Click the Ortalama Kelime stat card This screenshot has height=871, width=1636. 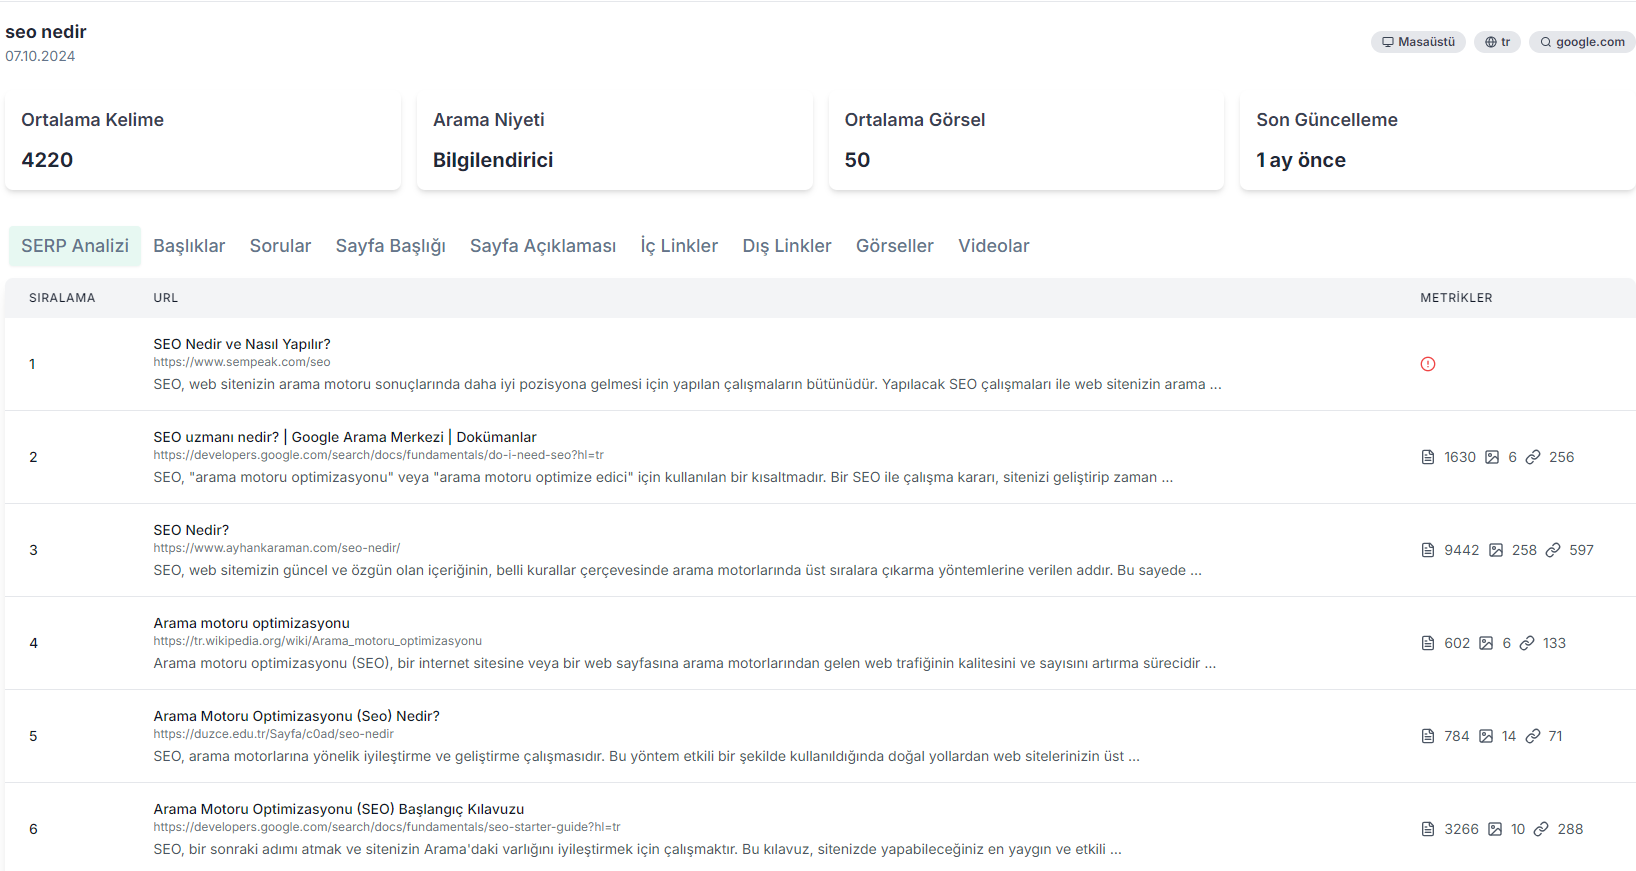coord(203,141)
